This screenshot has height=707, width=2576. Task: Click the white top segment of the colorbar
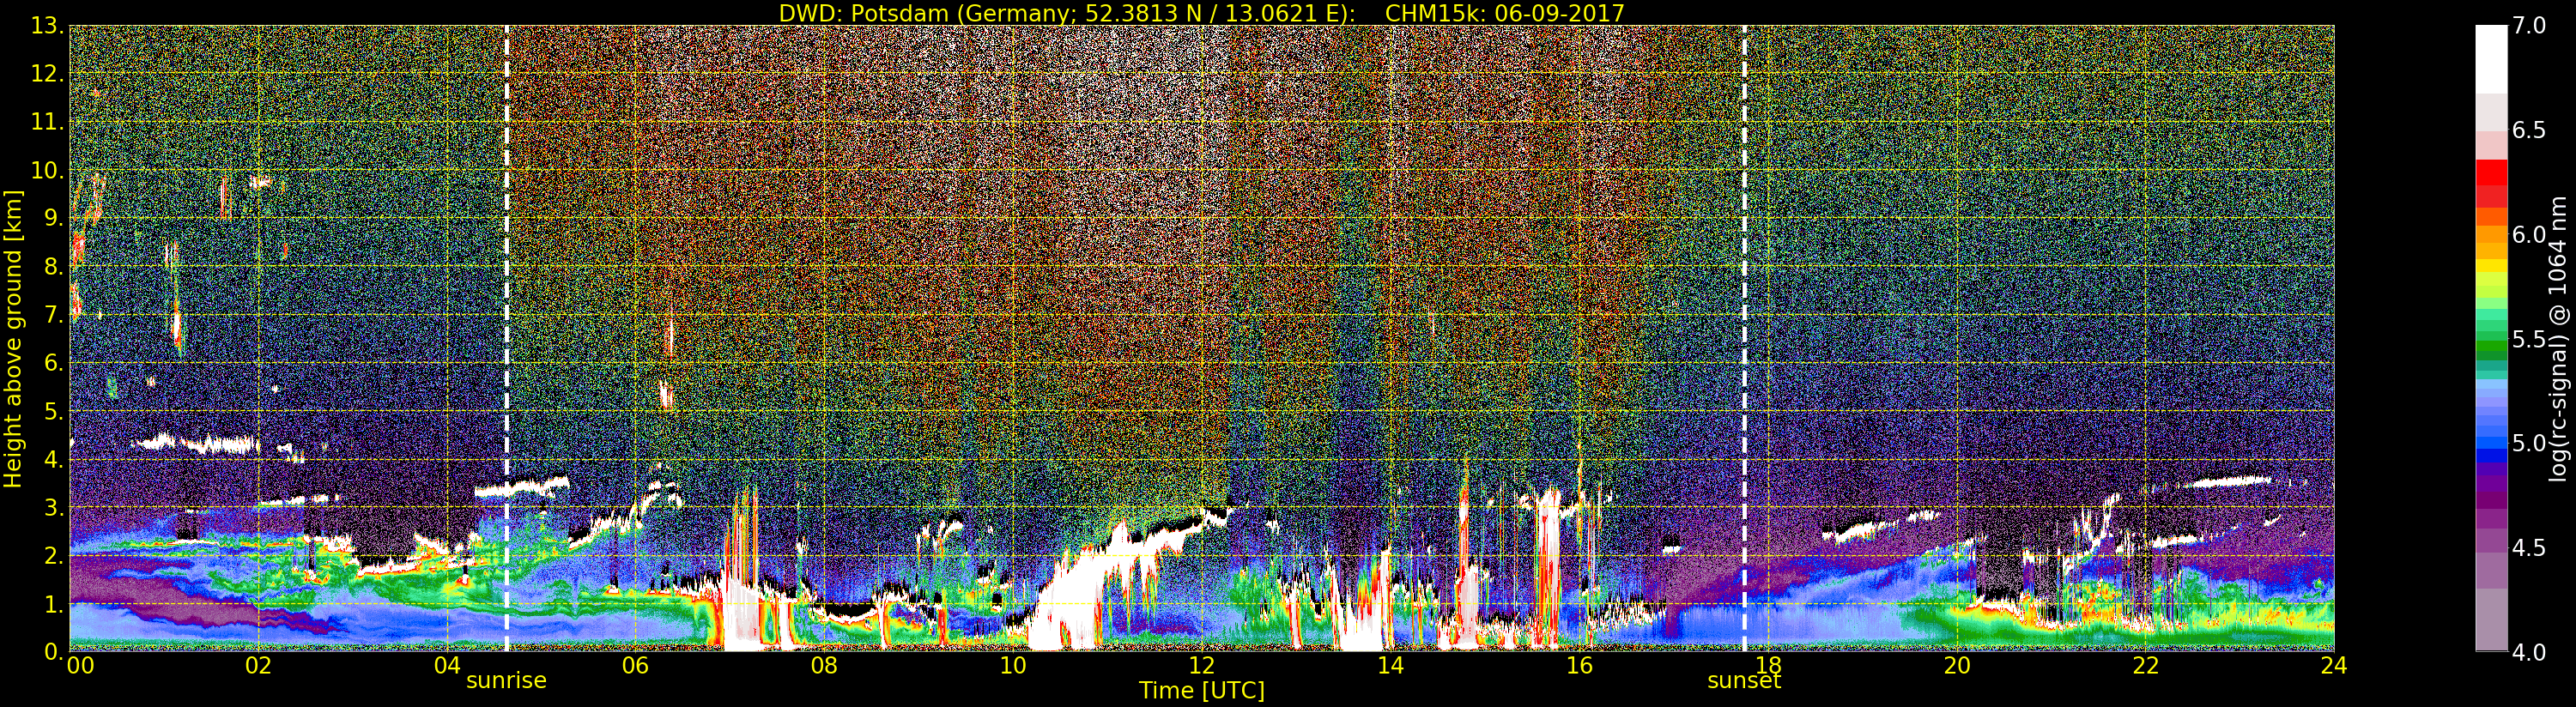point(2491,58)
